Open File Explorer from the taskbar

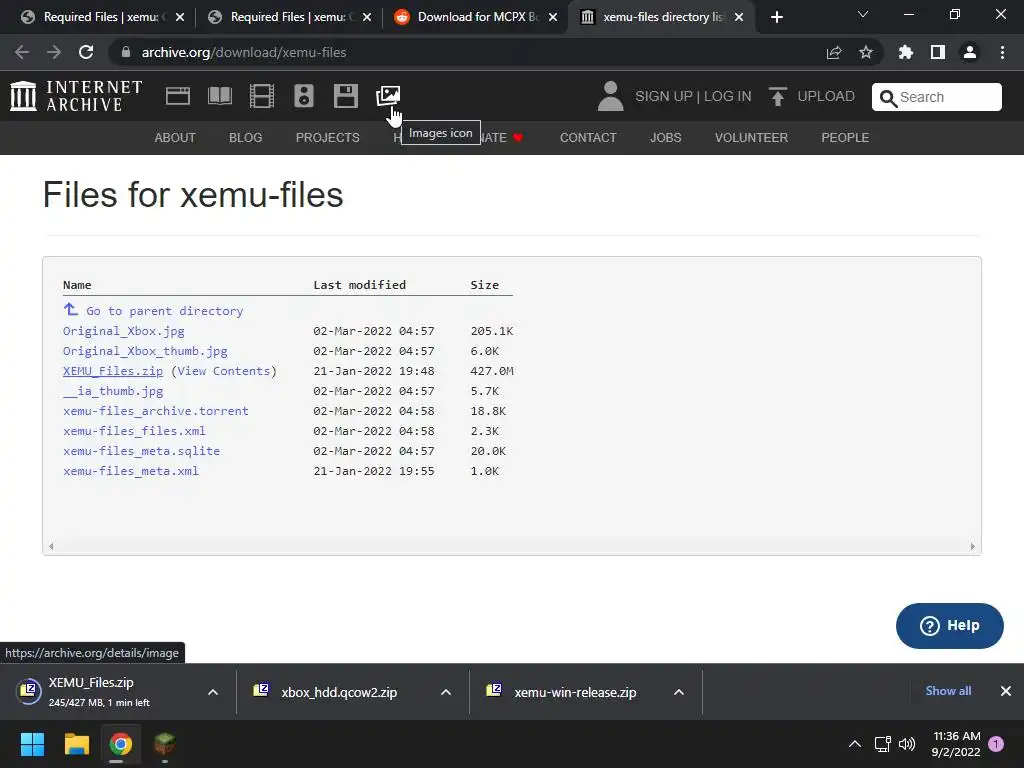[x=76, y=744]
